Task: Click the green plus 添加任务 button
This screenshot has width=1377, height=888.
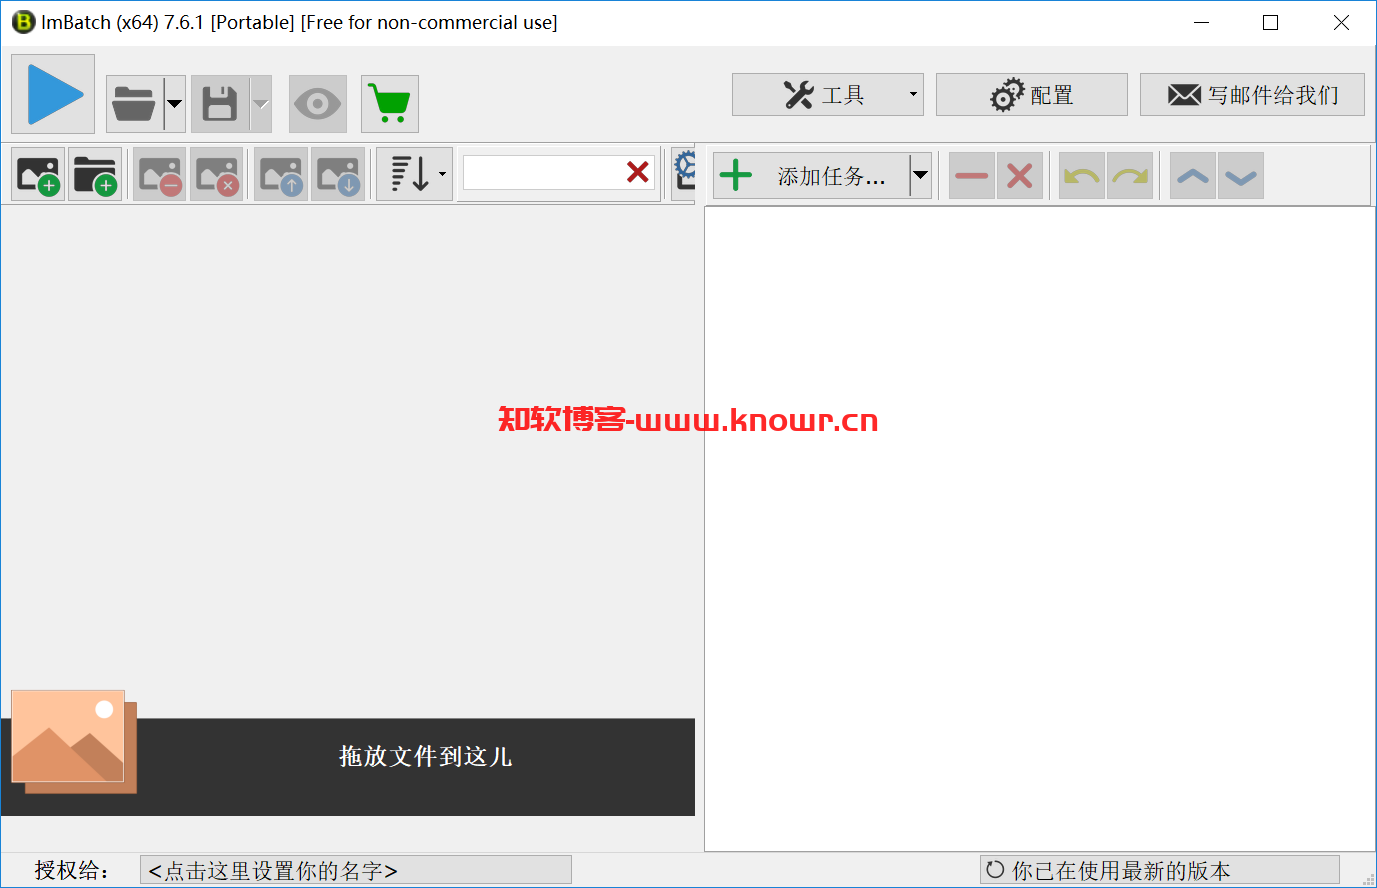Action: [x=811, y=176]
